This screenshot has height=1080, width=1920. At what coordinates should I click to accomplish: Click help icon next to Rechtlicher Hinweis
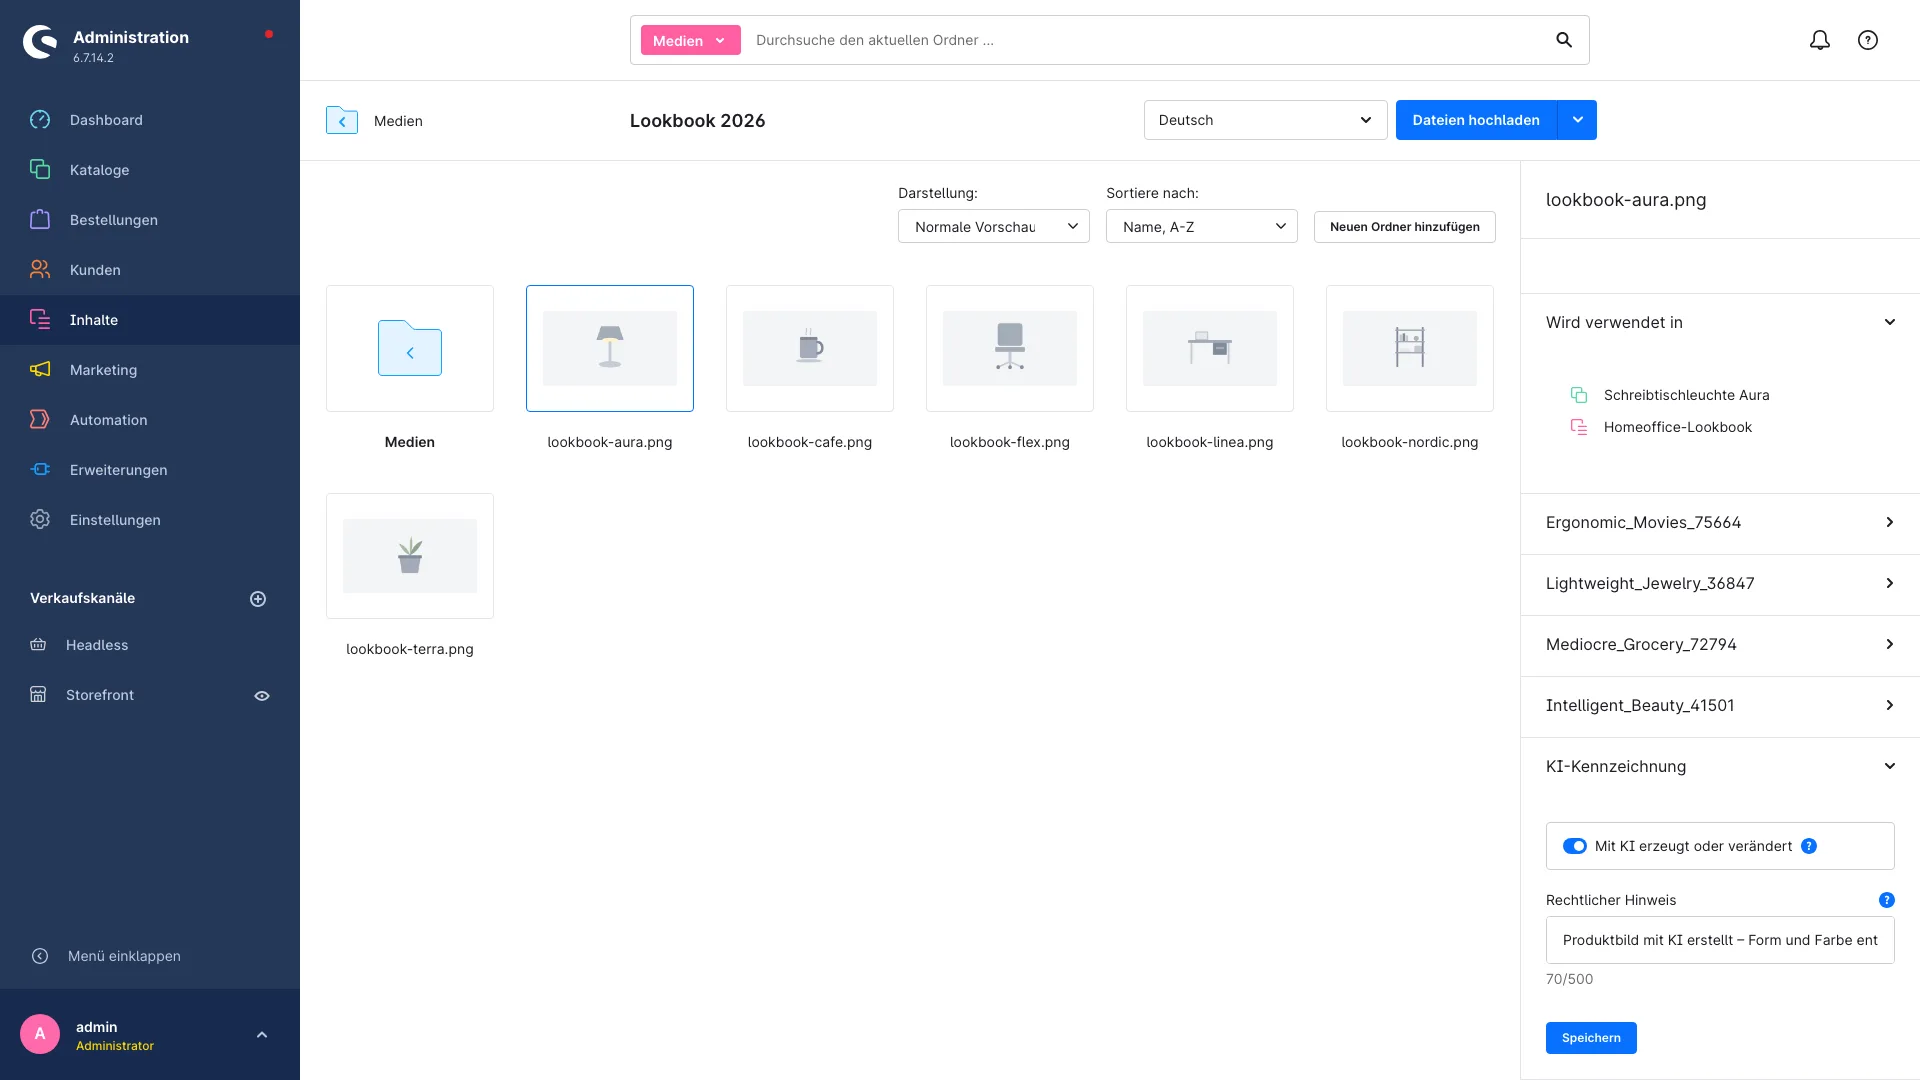point(1886,900)
